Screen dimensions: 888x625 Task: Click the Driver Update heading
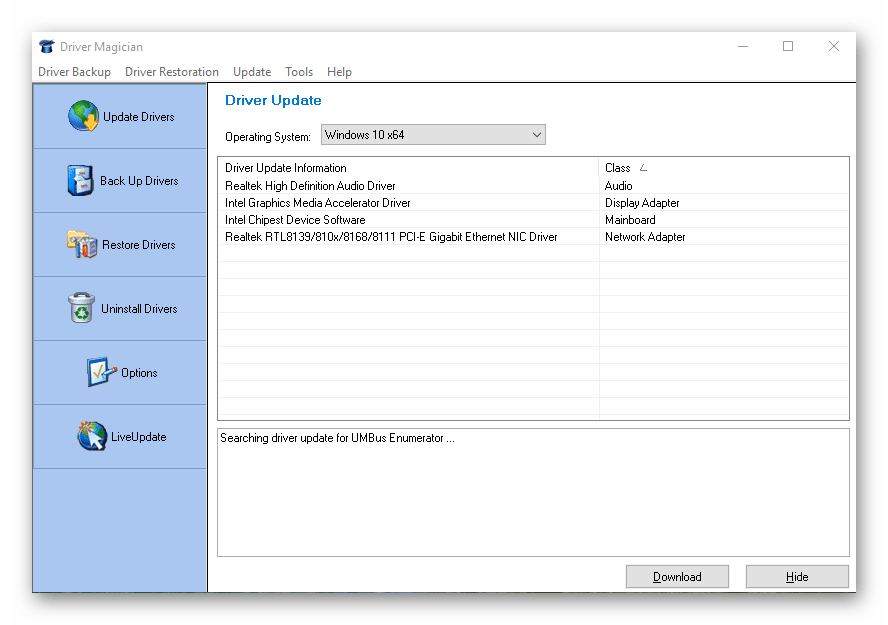pos(273,100)
